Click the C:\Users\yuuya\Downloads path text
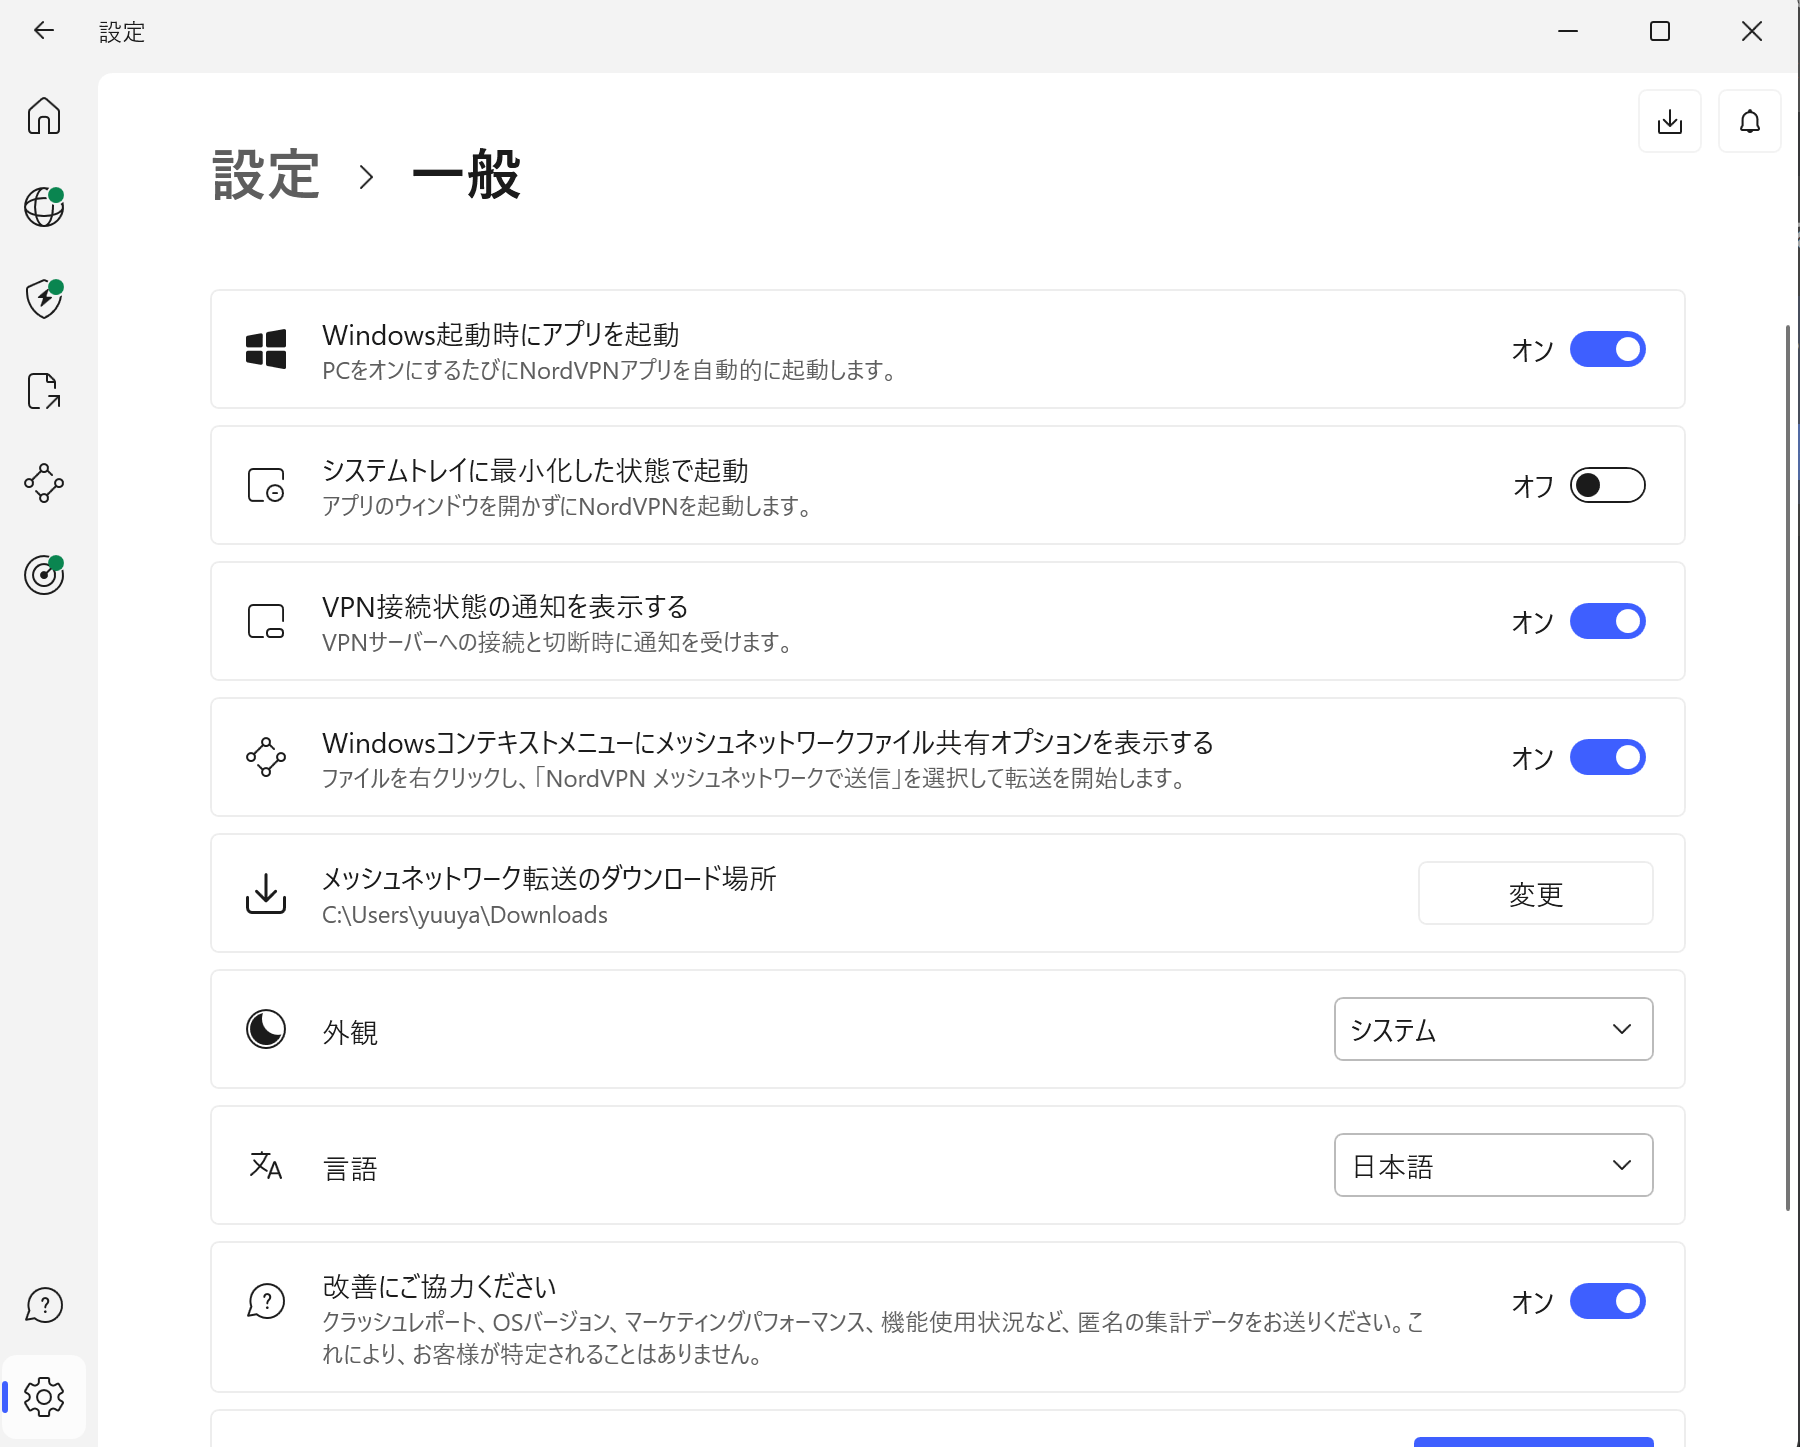This screenshot has width=1800, height=1447. pos(465,915)
